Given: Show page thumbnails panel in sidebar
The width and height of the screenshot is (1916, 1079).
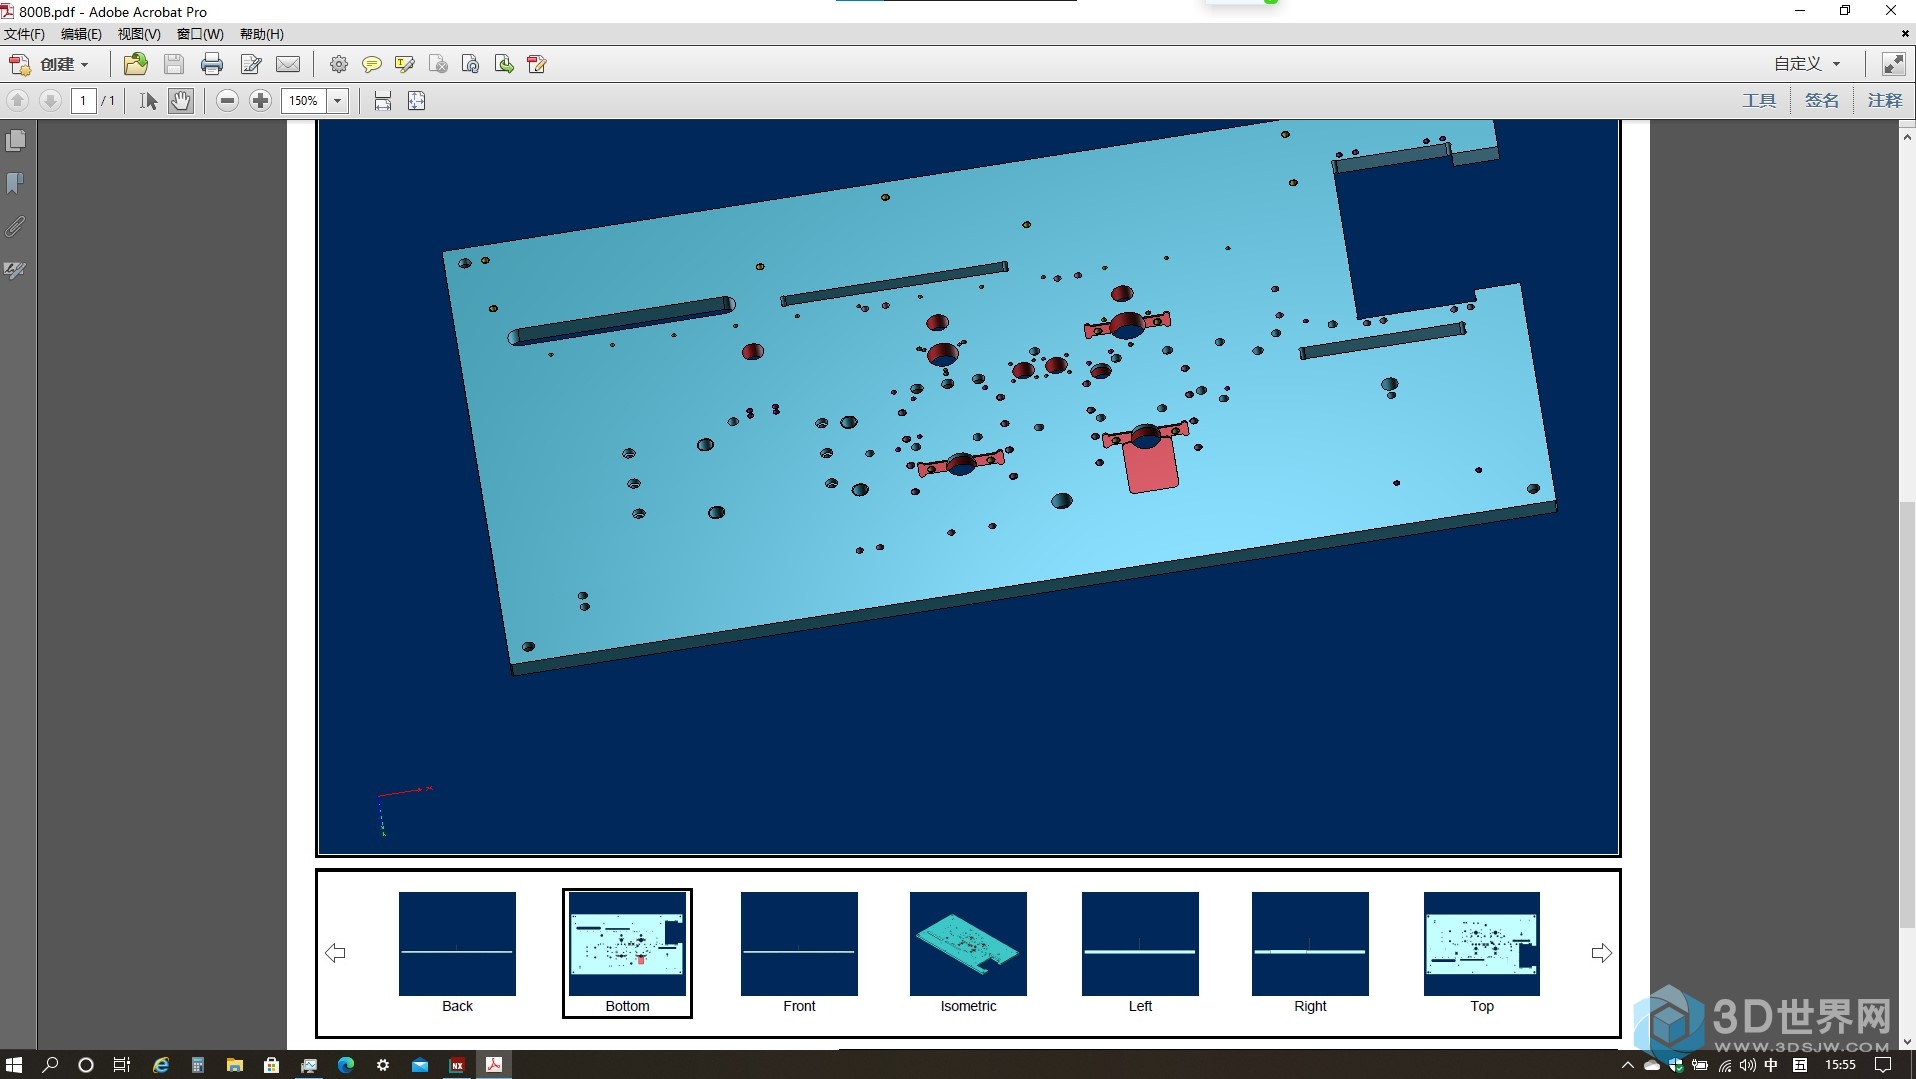Looking at the screenshot, I should (15, 141).
